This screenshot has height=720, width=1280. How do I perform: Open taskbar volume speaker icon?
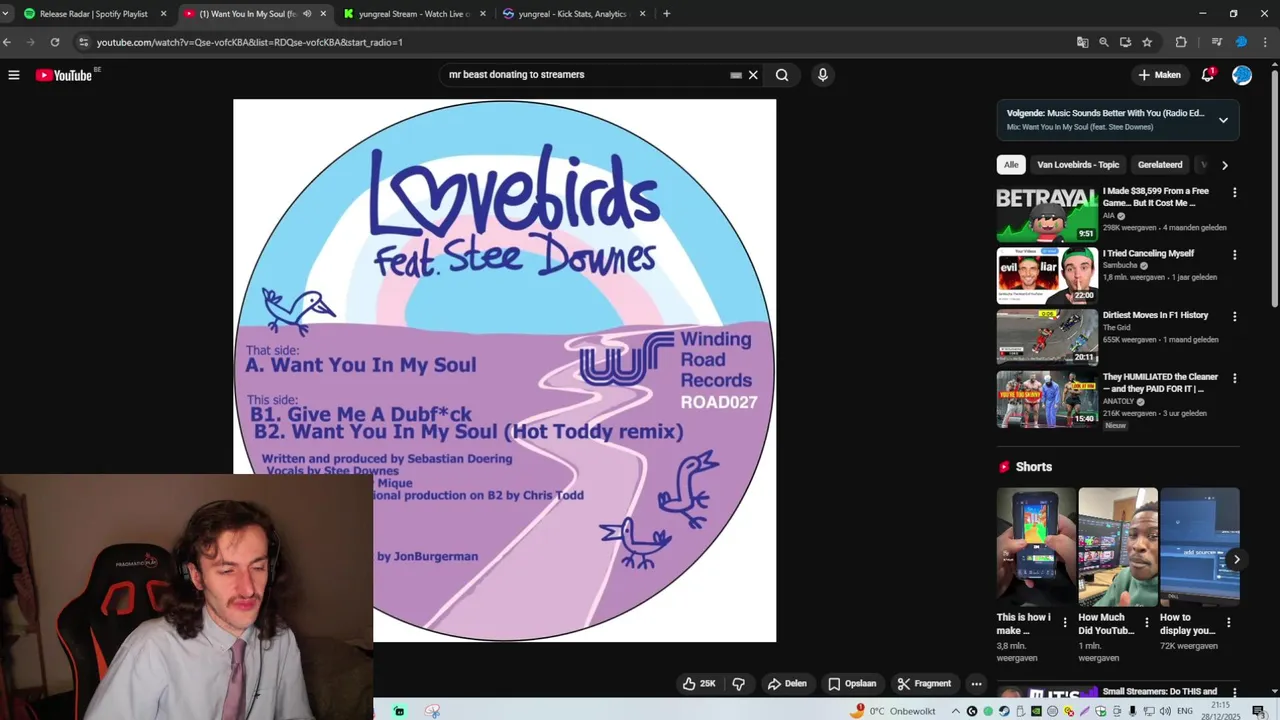coord(1165,711)
